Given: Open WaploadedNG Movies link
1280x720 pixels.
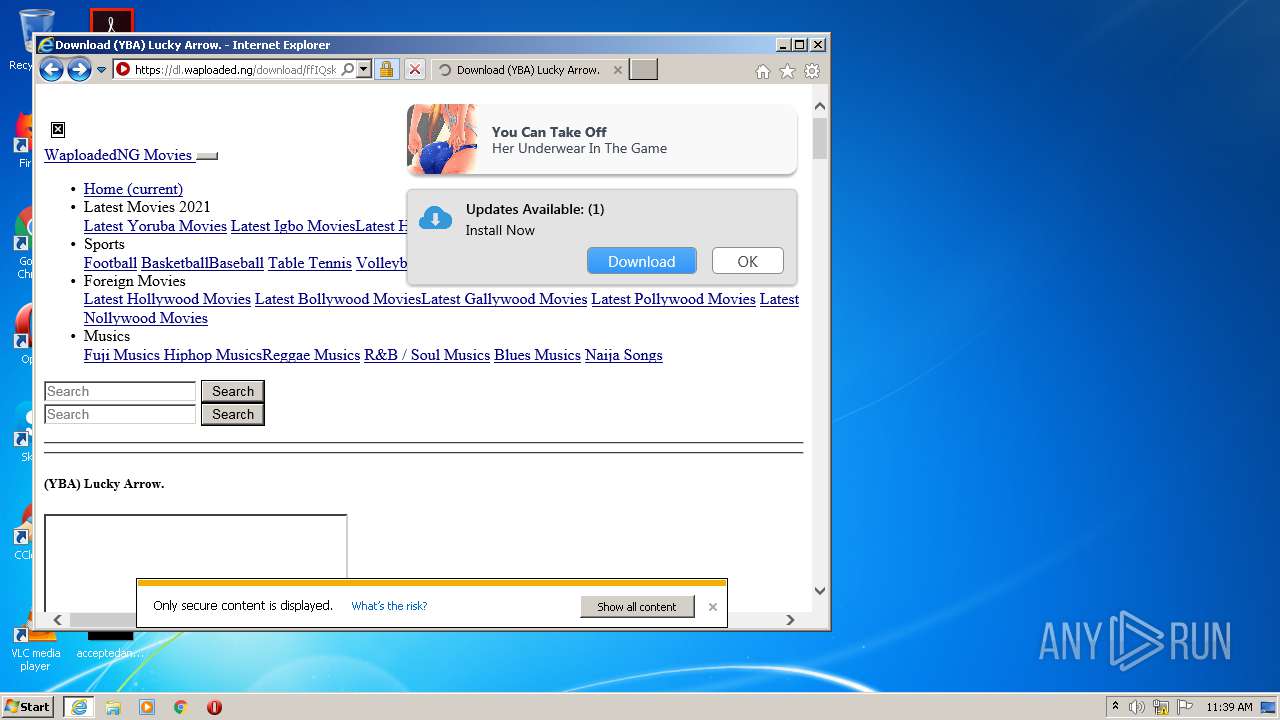Looking at the screenshot, I should pyautogui.click(x=118, y=155).
